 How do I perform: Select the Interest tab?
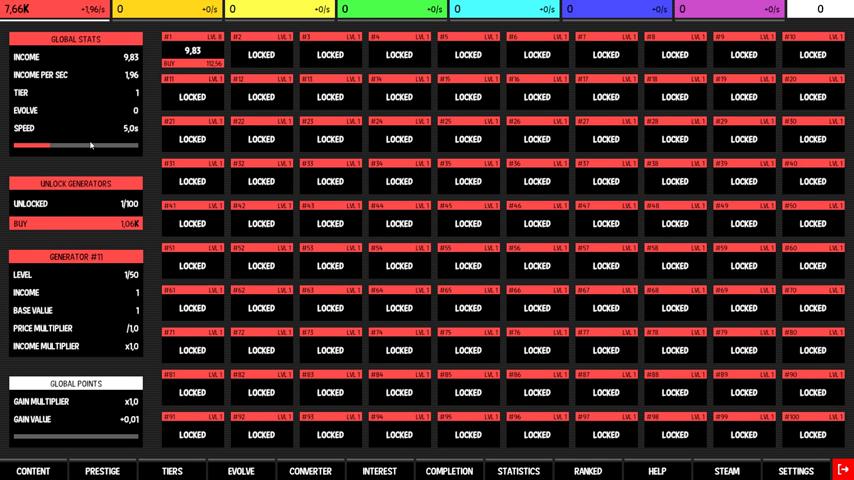(380, 471)
